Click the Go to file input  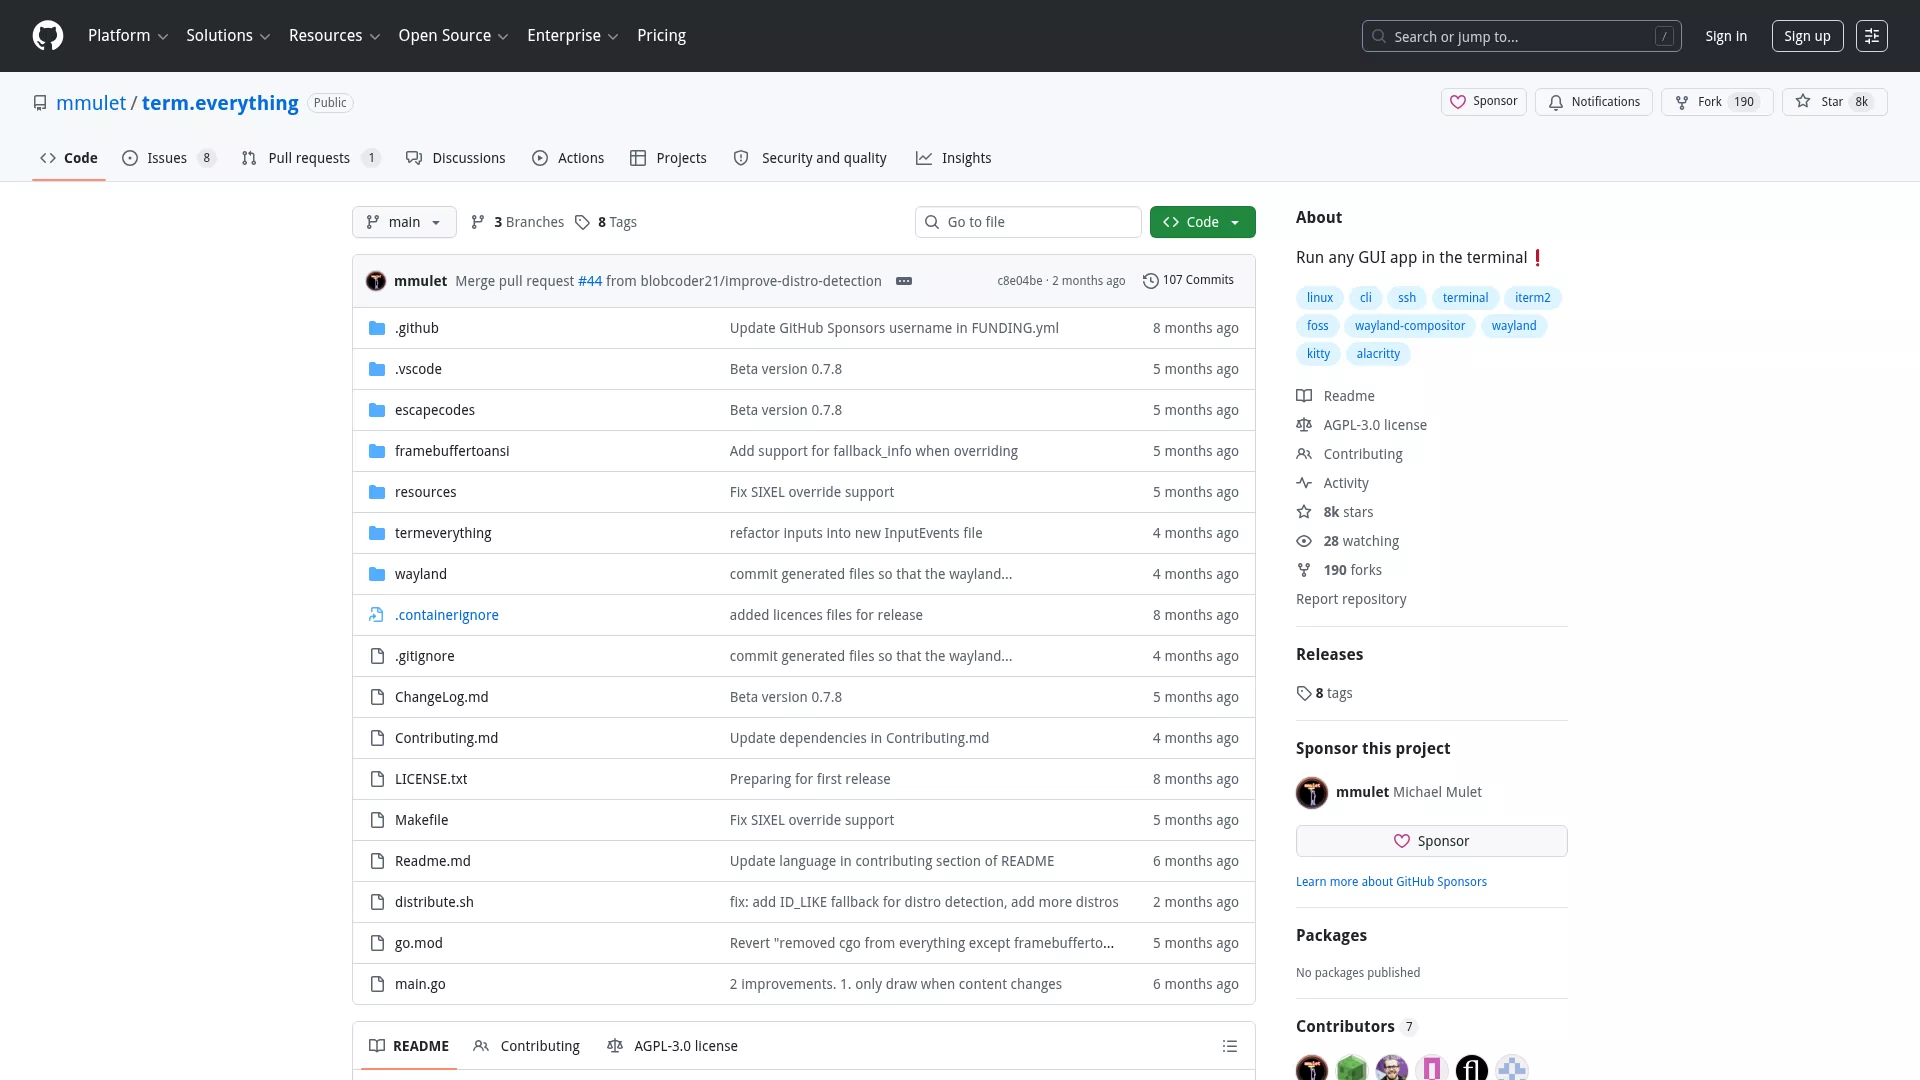(1028, 222)
